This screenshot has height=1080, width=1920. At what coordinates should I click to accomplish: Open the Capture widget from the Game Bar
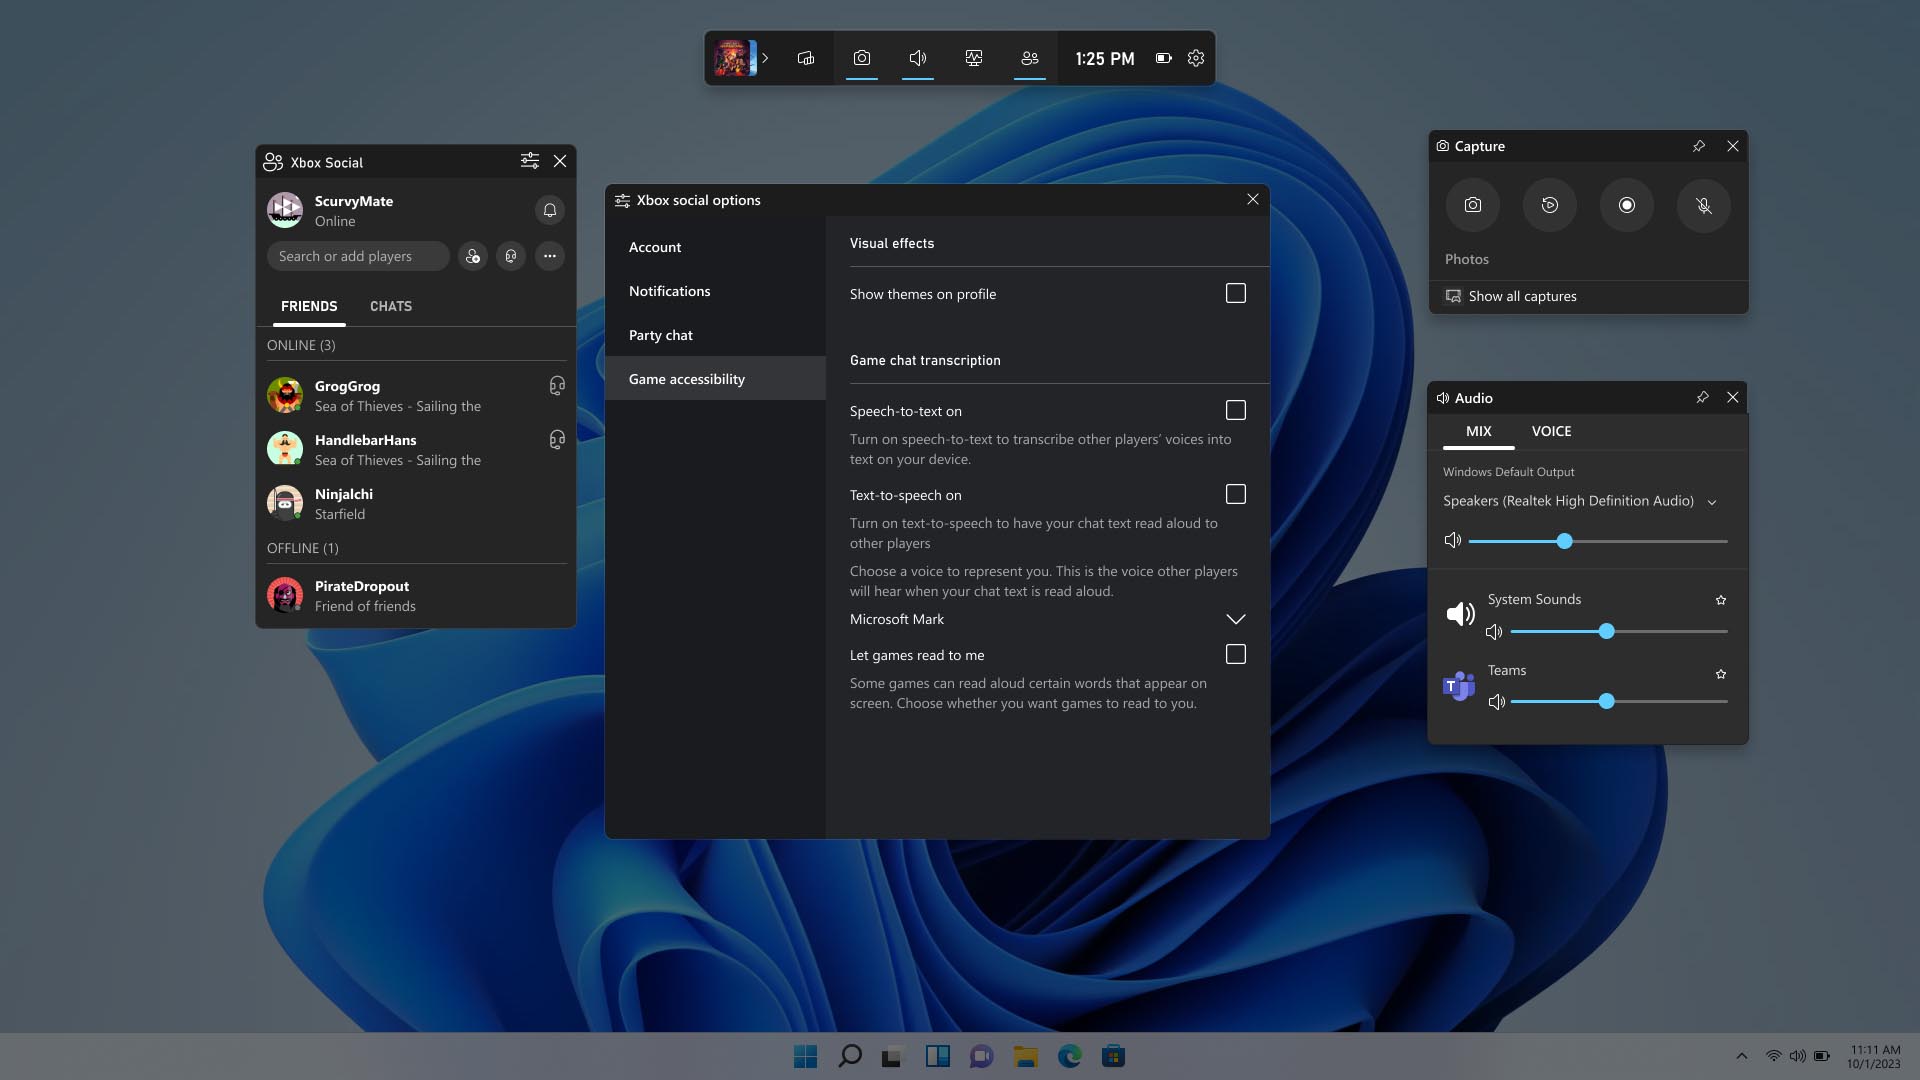[x=862, y=58]
